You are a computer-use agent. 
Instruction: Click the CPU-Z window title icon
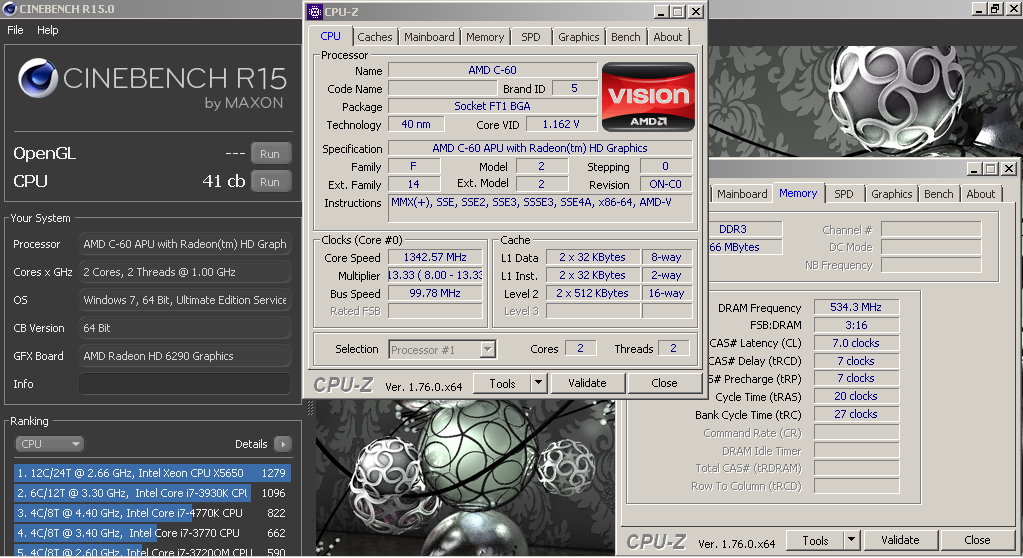(x=315, y=12)
